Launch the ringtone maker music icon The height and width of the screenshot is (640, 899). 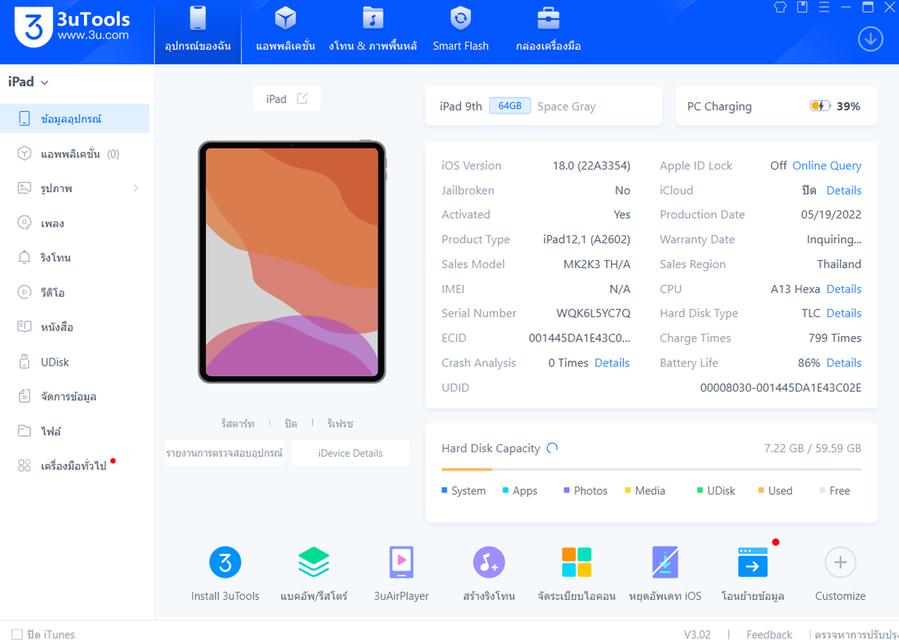tap(489, 563)
